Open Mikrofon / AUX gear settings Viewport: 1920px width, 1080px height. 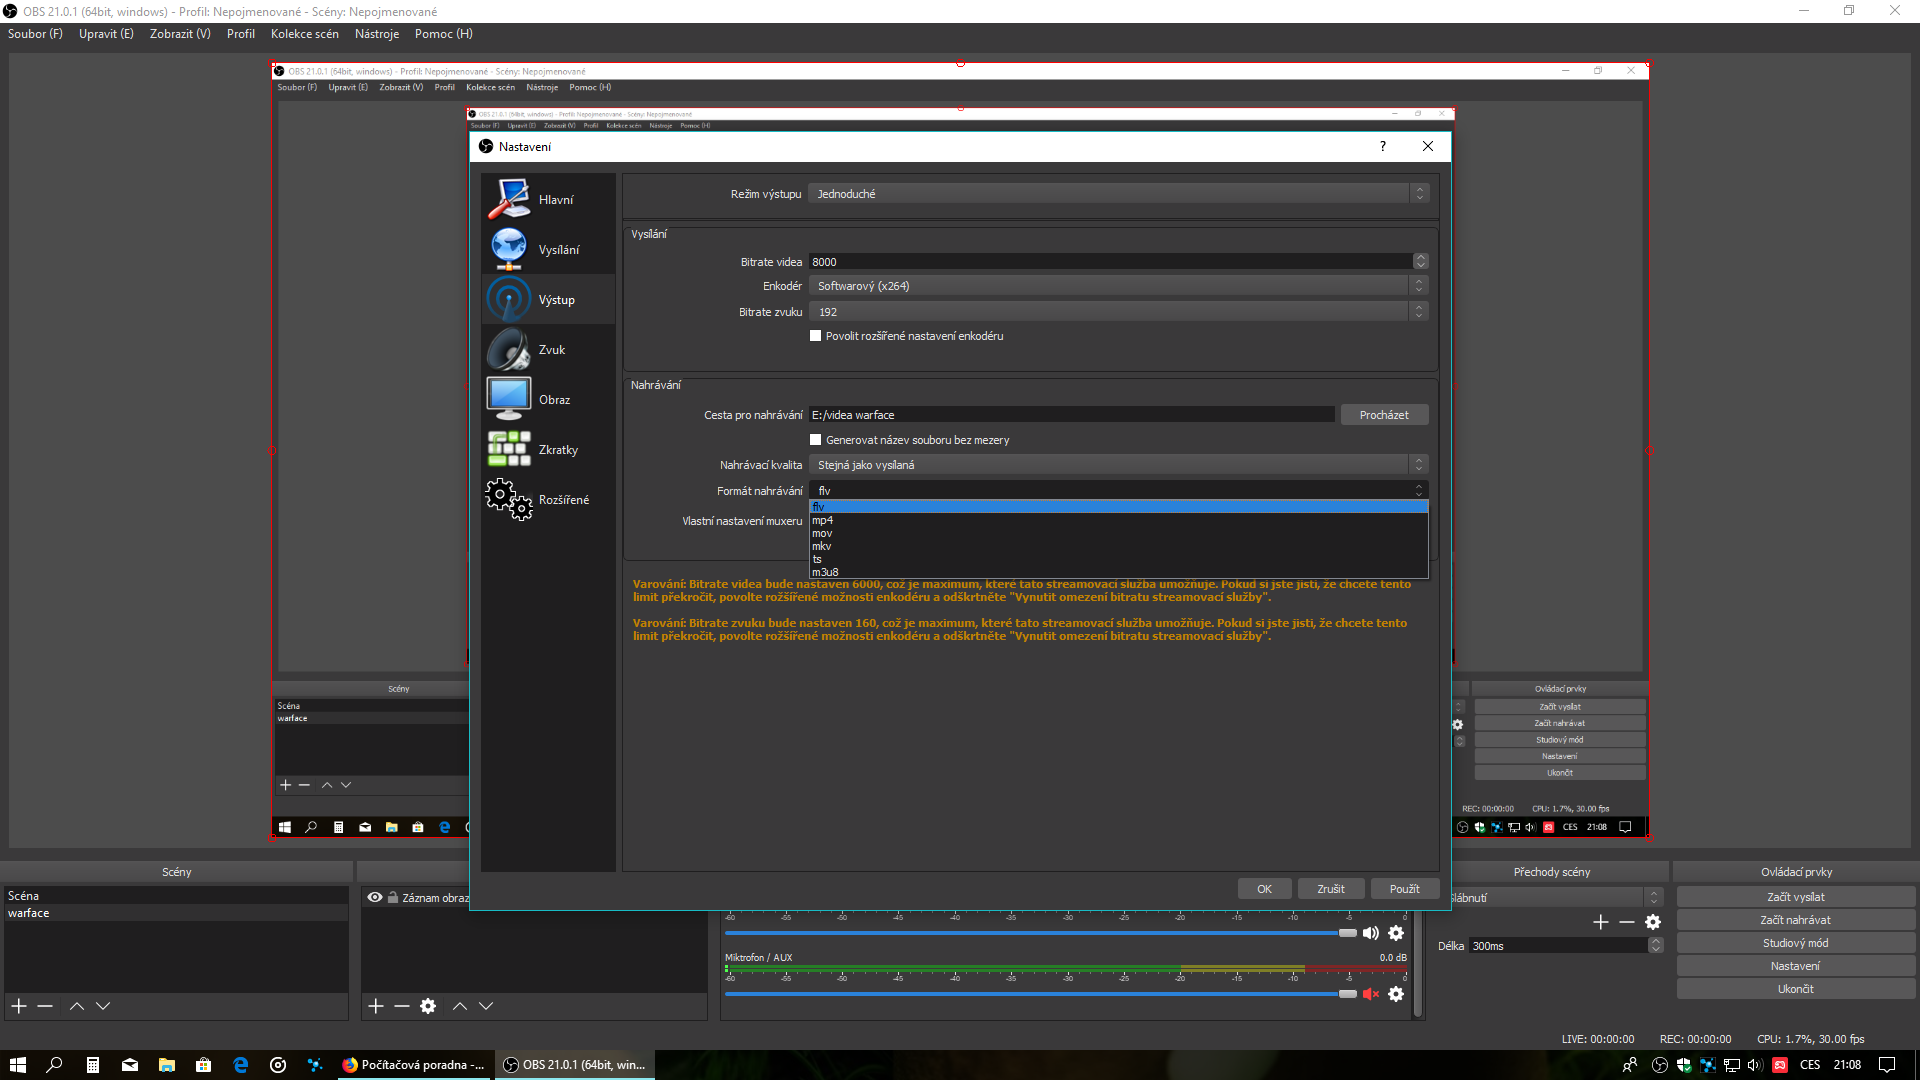[x=1396, y=994]
